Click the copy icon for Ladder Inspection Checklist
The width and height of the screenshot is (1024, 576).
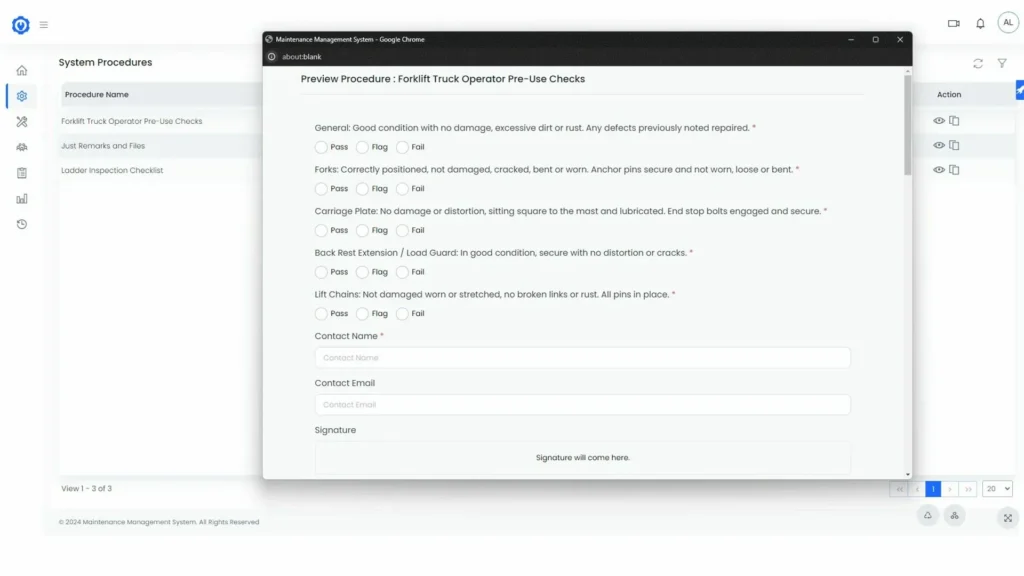coord(954,170)
